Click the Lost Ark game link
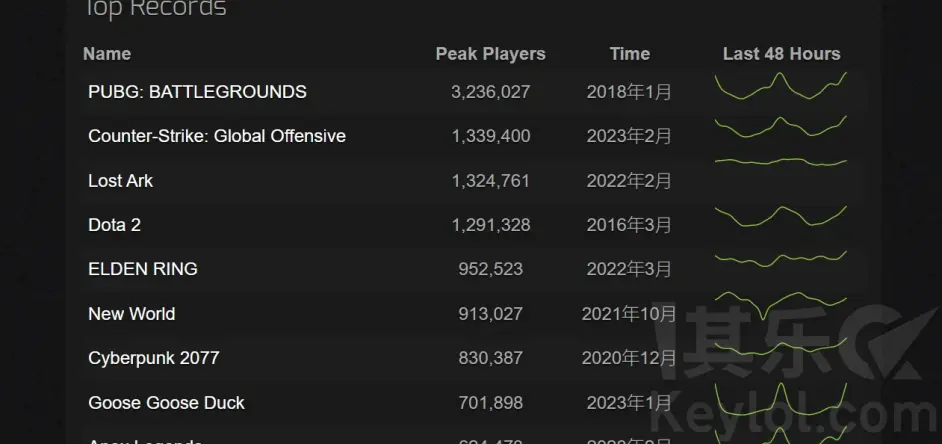 [120, 181]
